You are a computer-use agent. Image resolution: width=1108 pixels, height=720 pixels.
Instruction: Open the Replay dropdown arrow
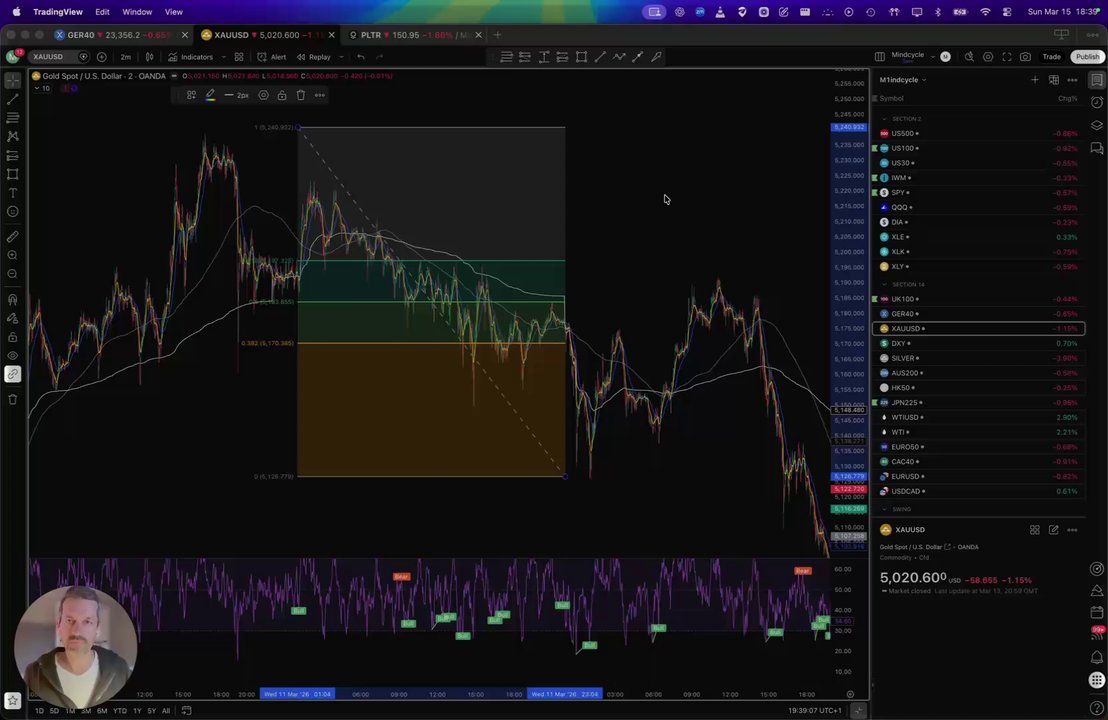[341, 57]
